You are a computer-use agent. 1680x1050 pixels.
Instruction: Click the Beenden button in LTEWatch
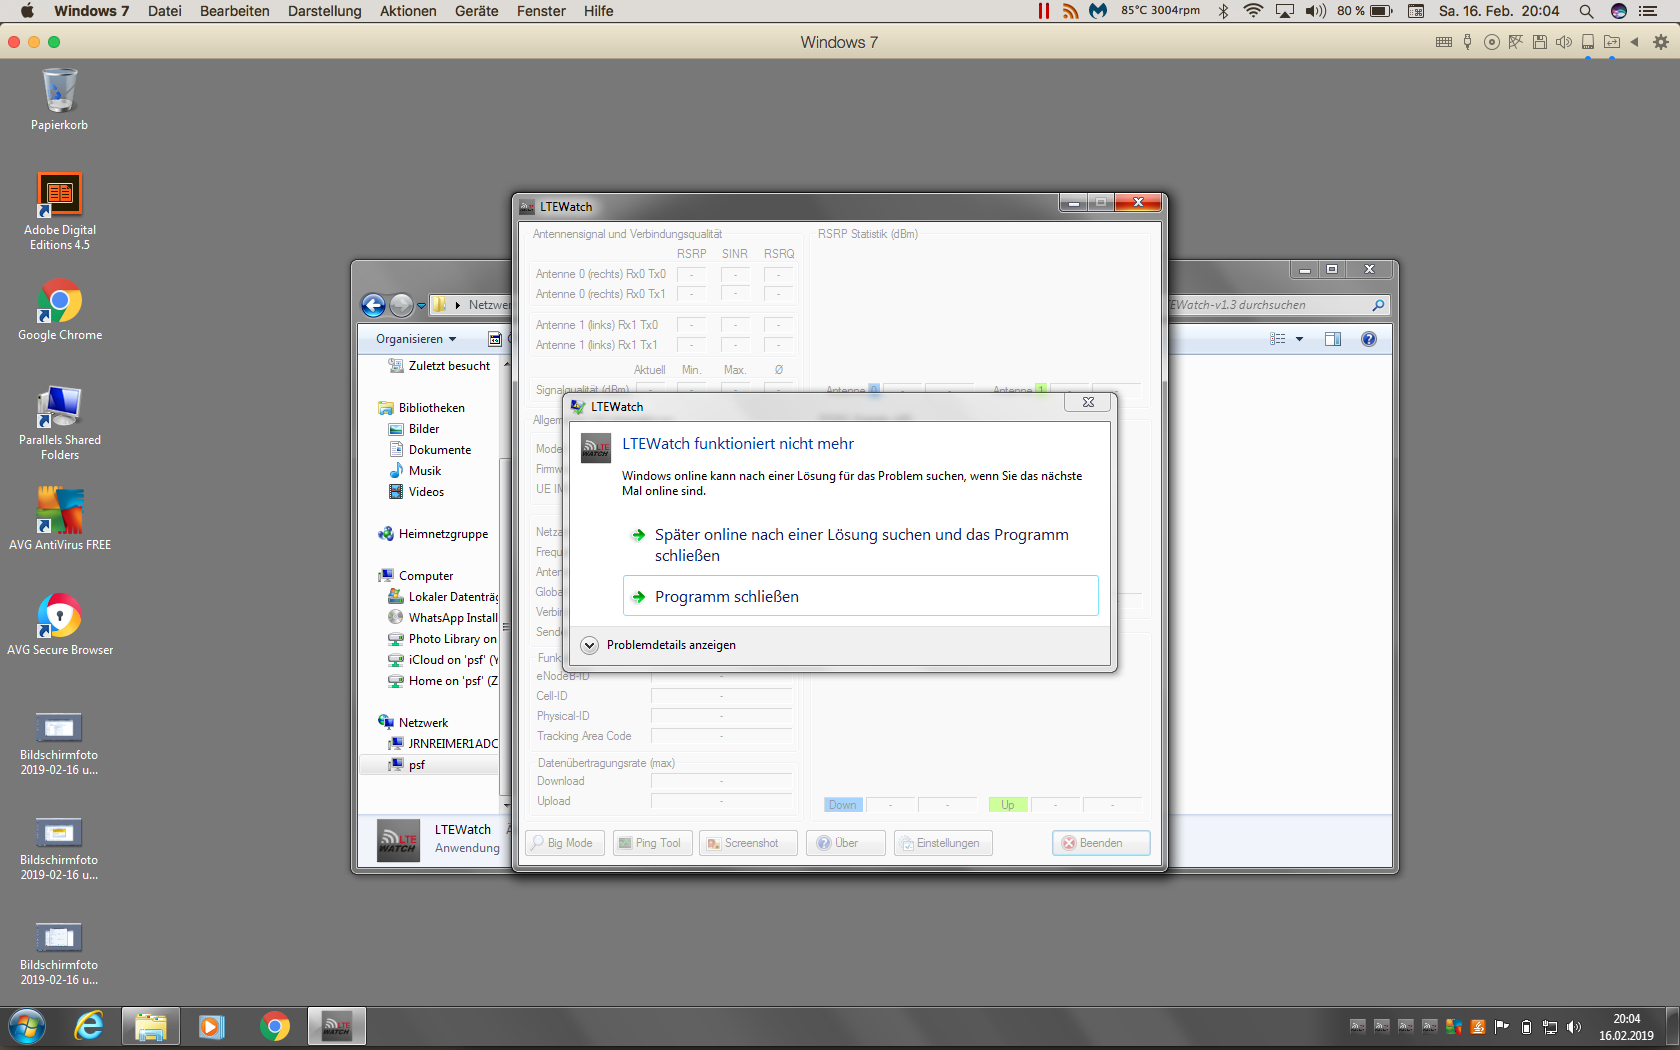click(1101, 843)
